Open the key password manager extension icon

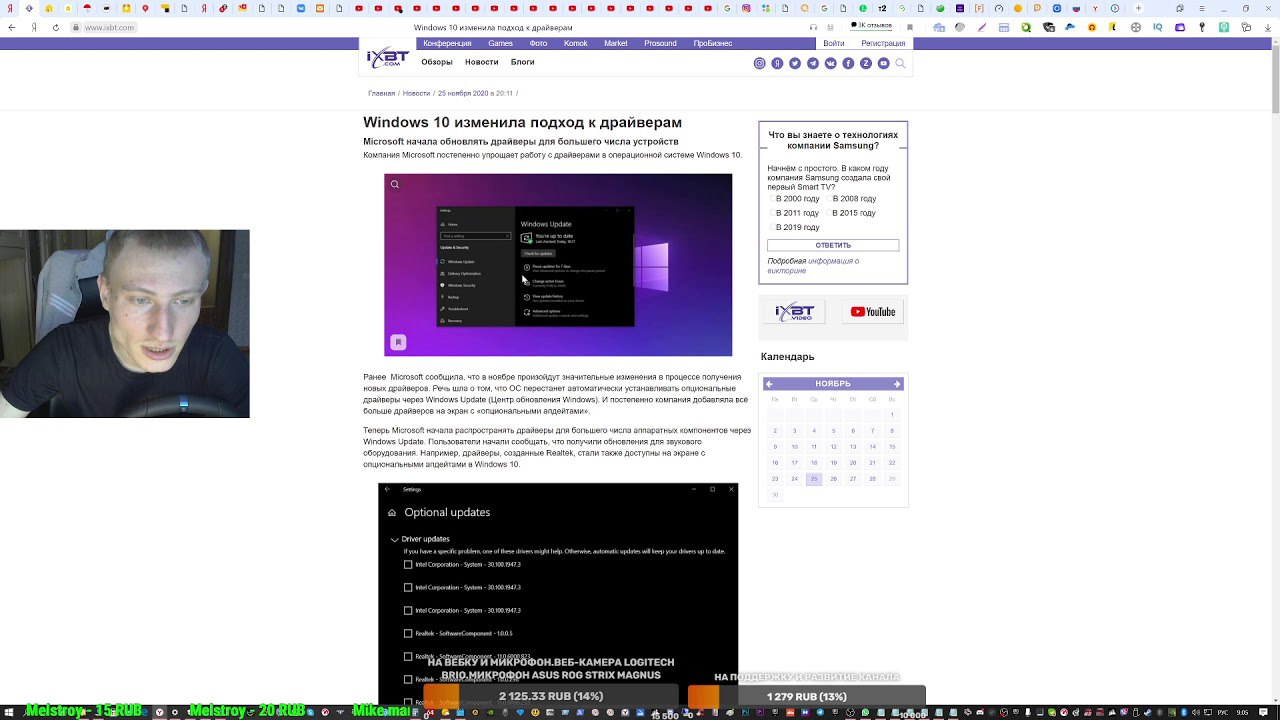coord(1200,27)
